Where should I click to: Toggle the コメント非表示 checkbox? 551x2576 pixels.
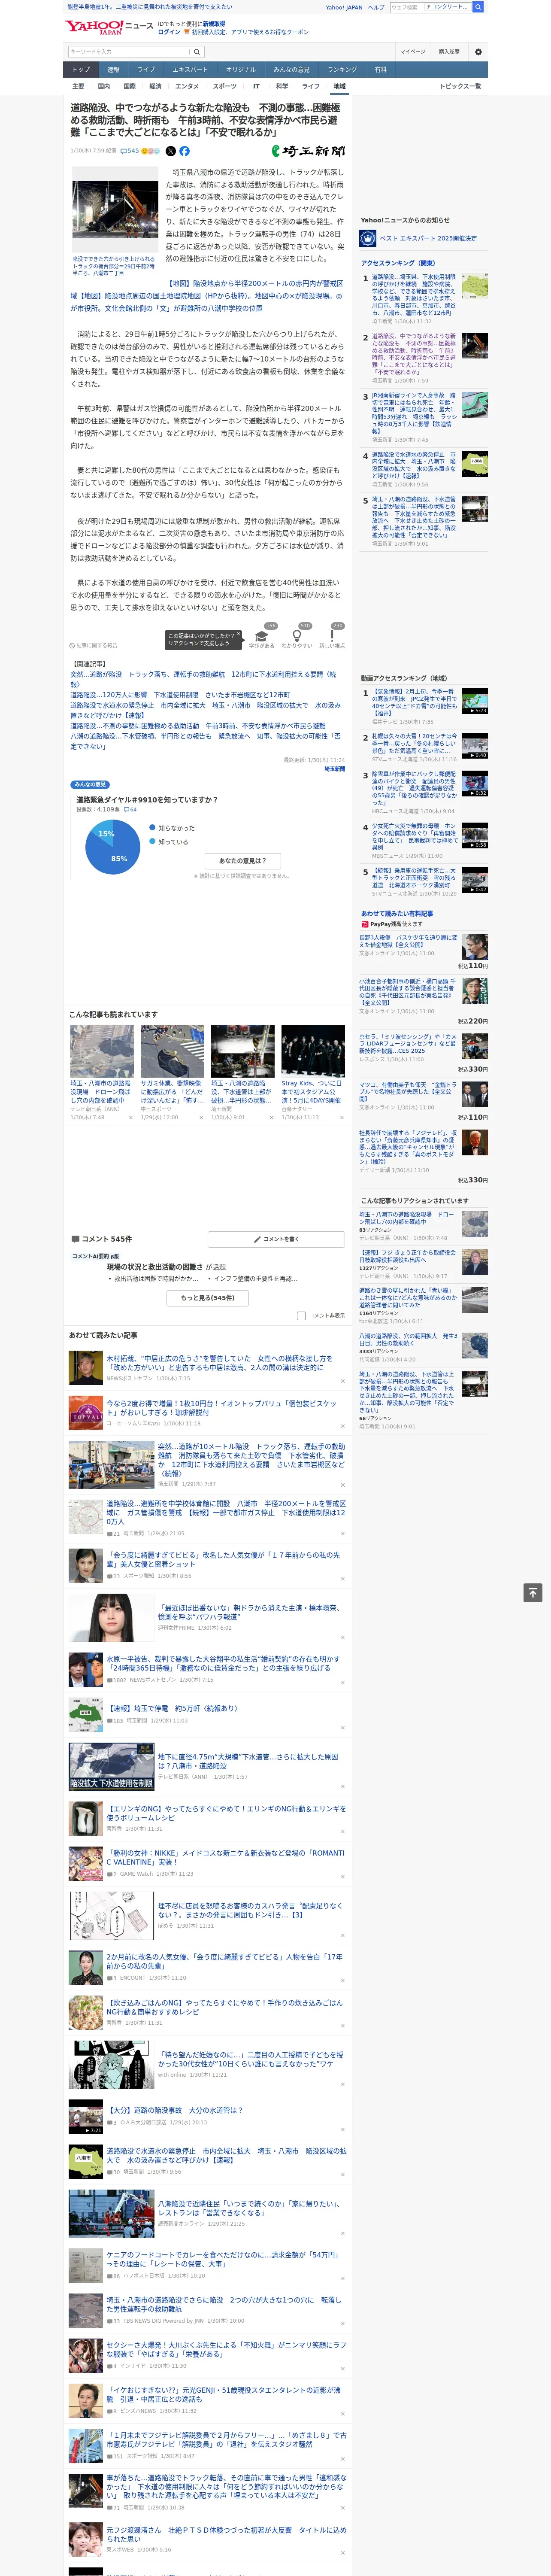pos(301,1316)
